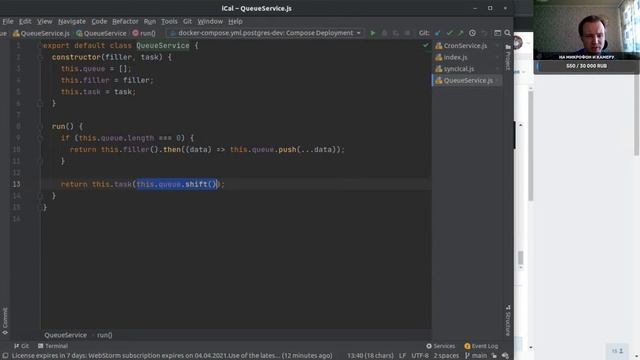This screenshot has height=360, width=640.
Task: Open the Refactor menu
Action: click(x=125, y=21)
